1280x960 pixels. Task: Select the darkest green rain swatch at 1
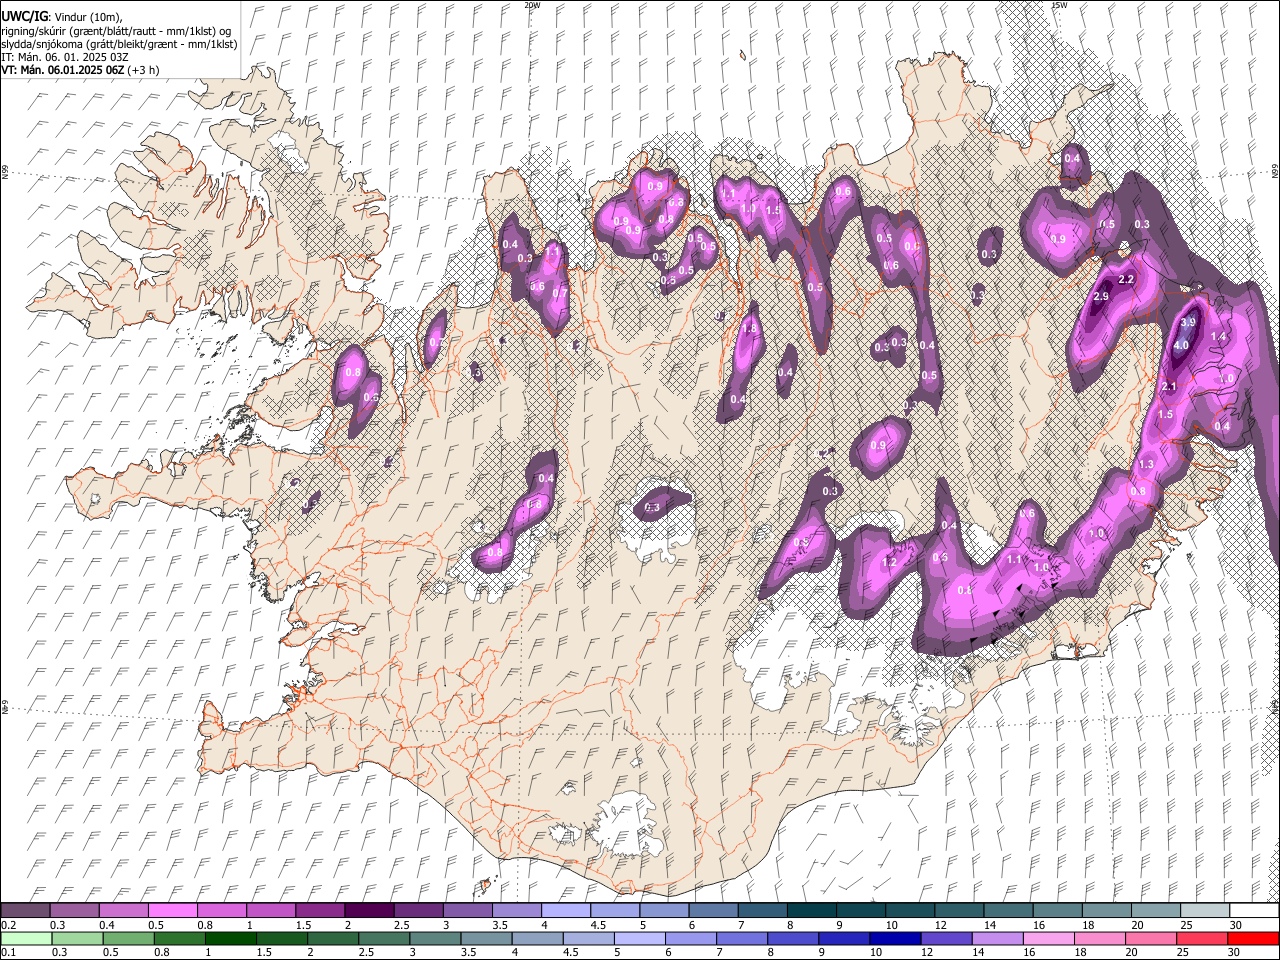(x=230, y=938)
